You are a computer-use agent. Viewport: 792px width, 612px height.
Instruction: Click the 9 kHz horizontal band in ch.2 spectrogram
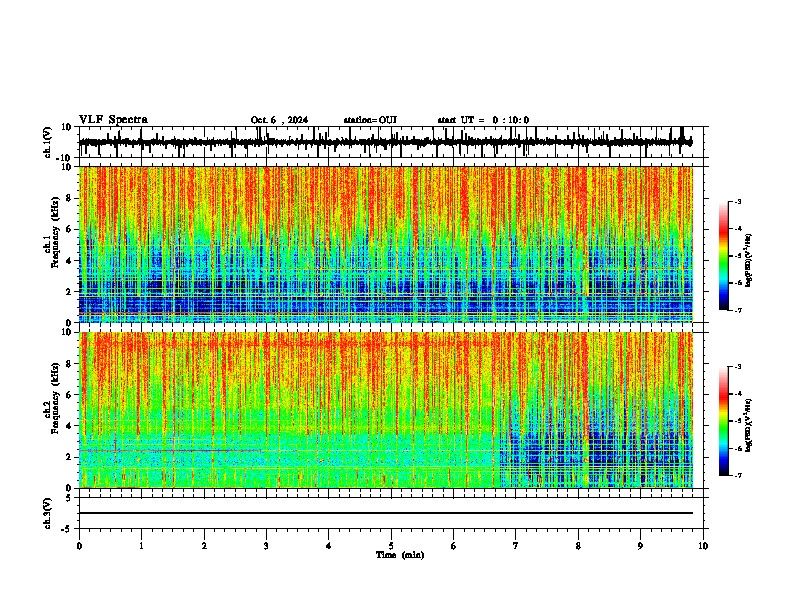[x=288, y=344]
